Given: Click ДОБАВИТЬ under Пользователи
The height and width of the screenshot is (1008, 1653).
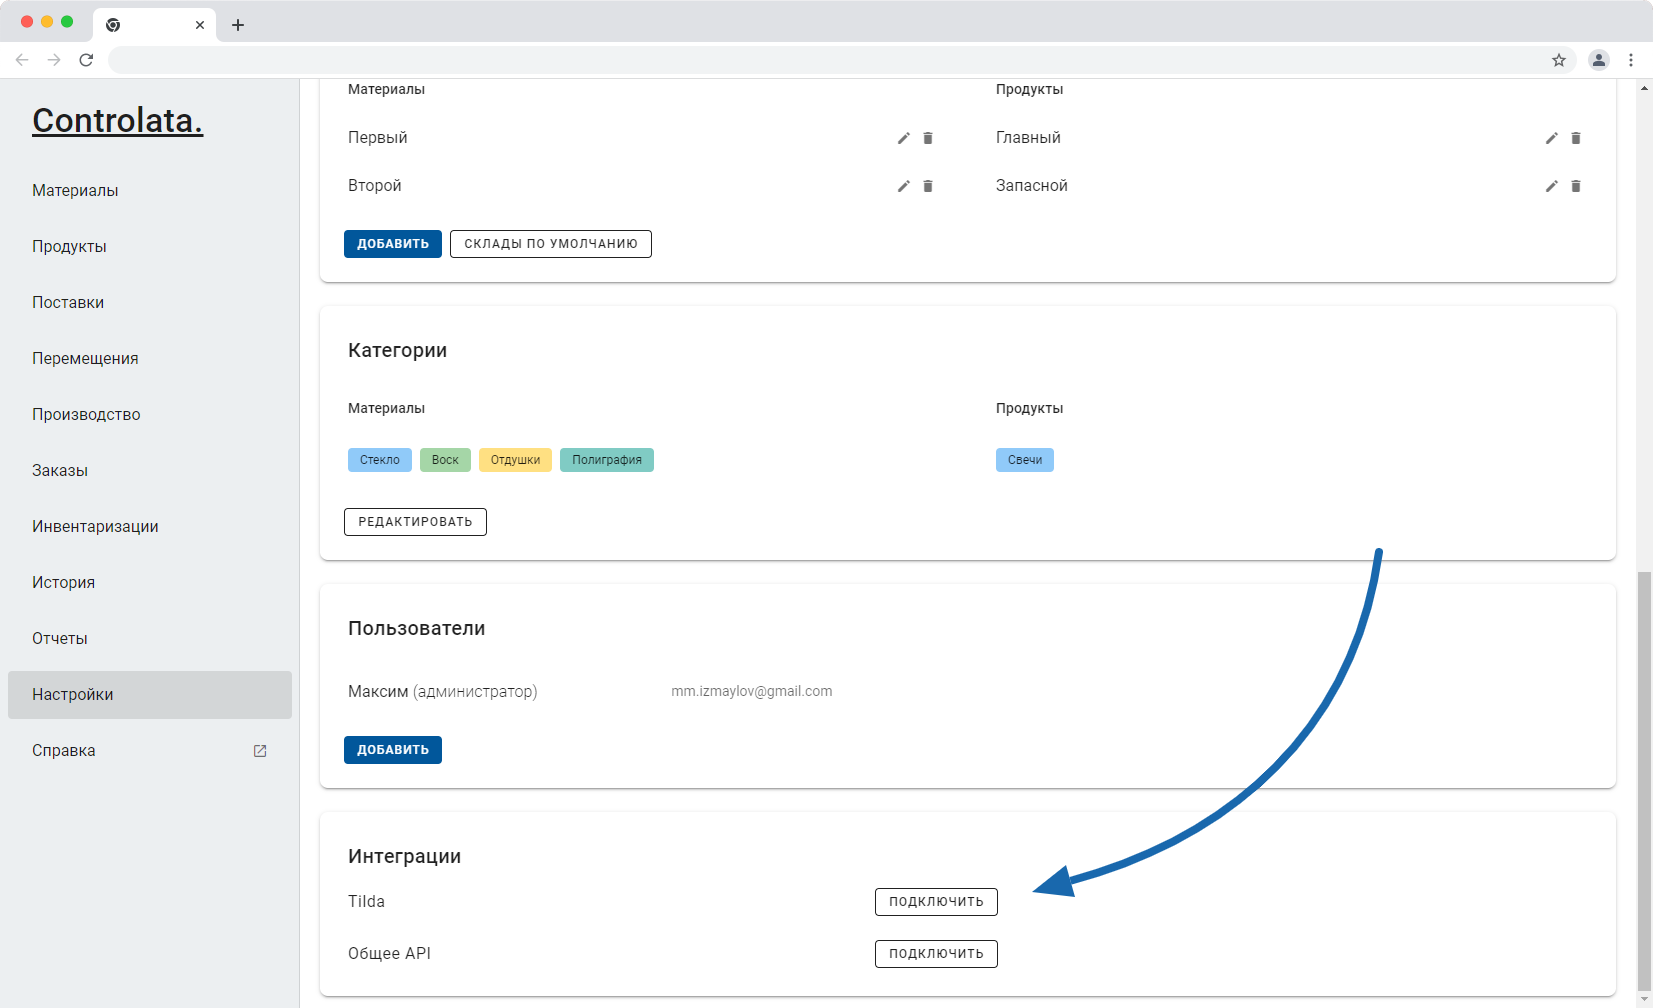Looking at the screenshot, I should point(393,750).
